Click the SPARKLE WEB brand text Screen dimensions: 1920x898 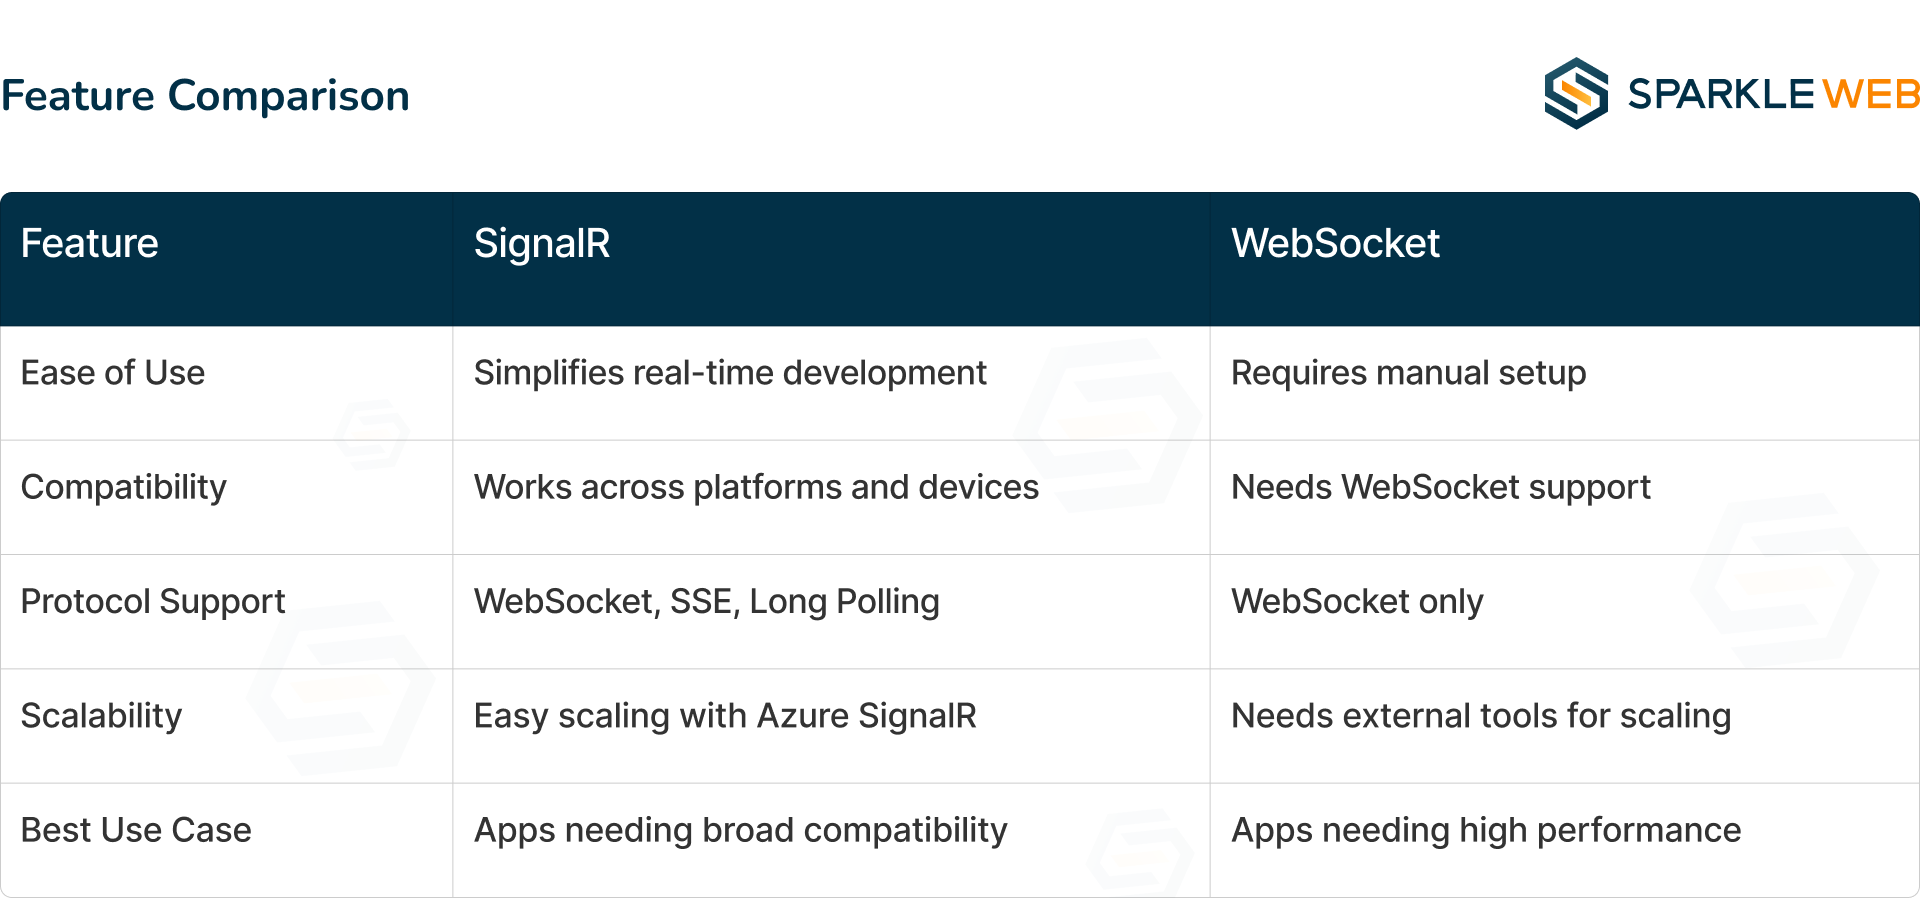[1772, 95]
